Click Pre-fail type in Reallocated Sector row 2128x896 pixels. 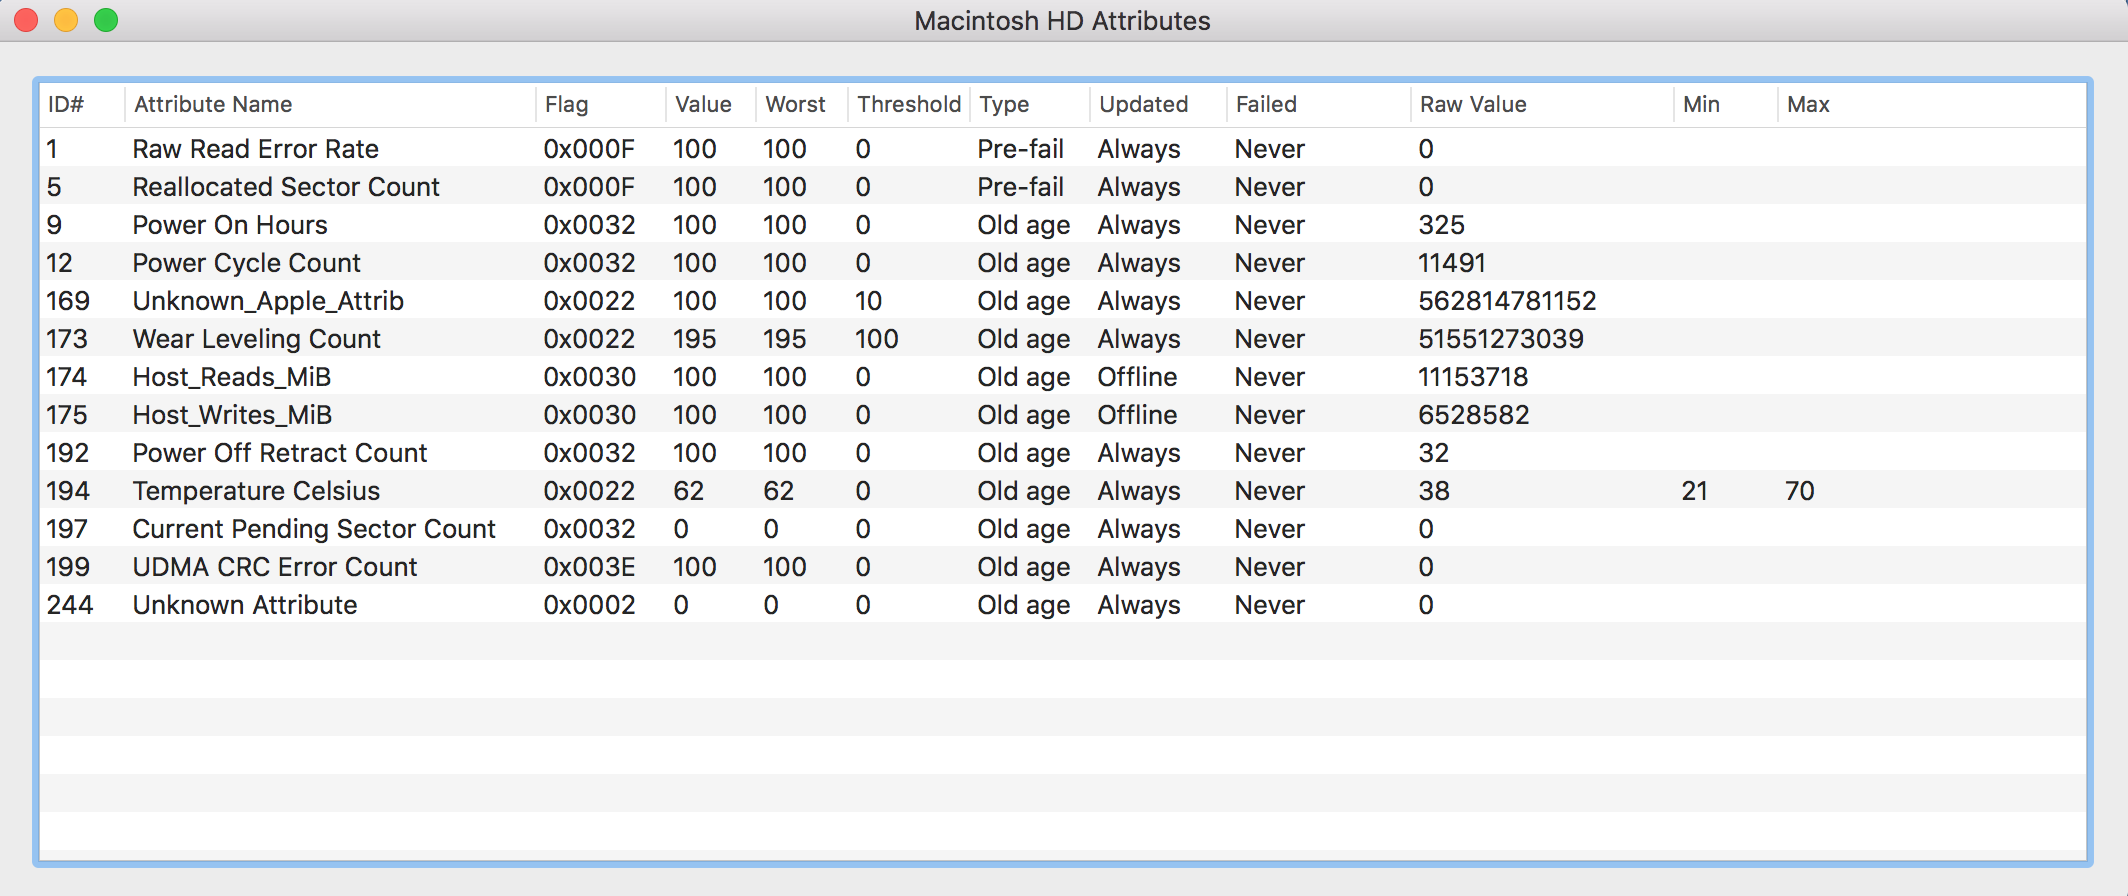[x=1020, y=187]
